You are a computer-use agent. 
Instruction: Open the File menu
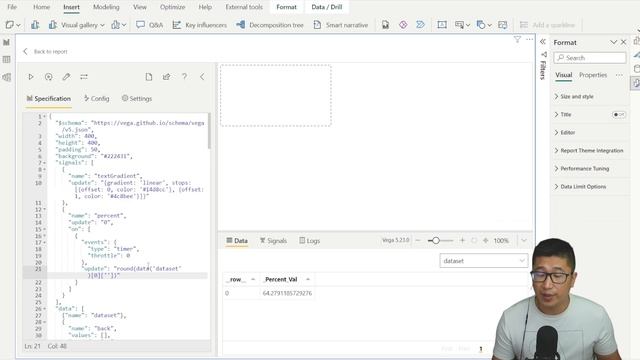[12, 7]
